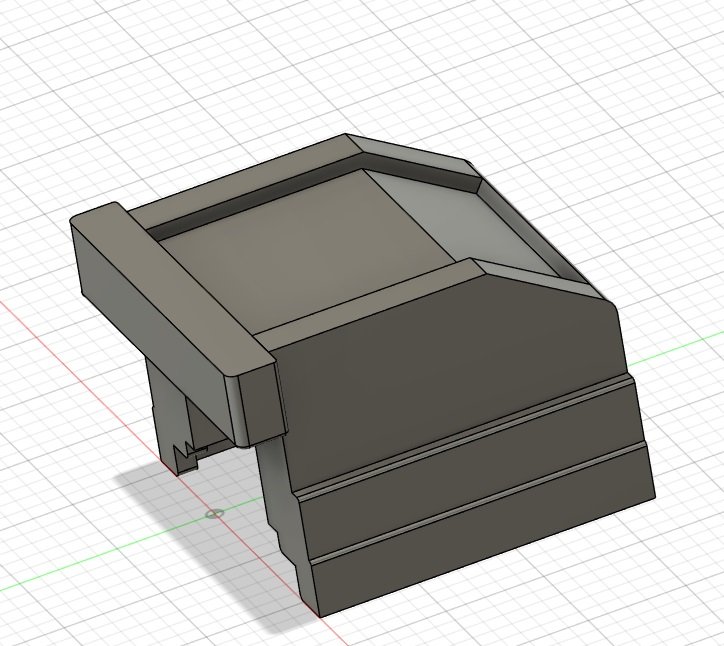Select the origin point marker on the grid
724x646 pixels.
point(214,513)
